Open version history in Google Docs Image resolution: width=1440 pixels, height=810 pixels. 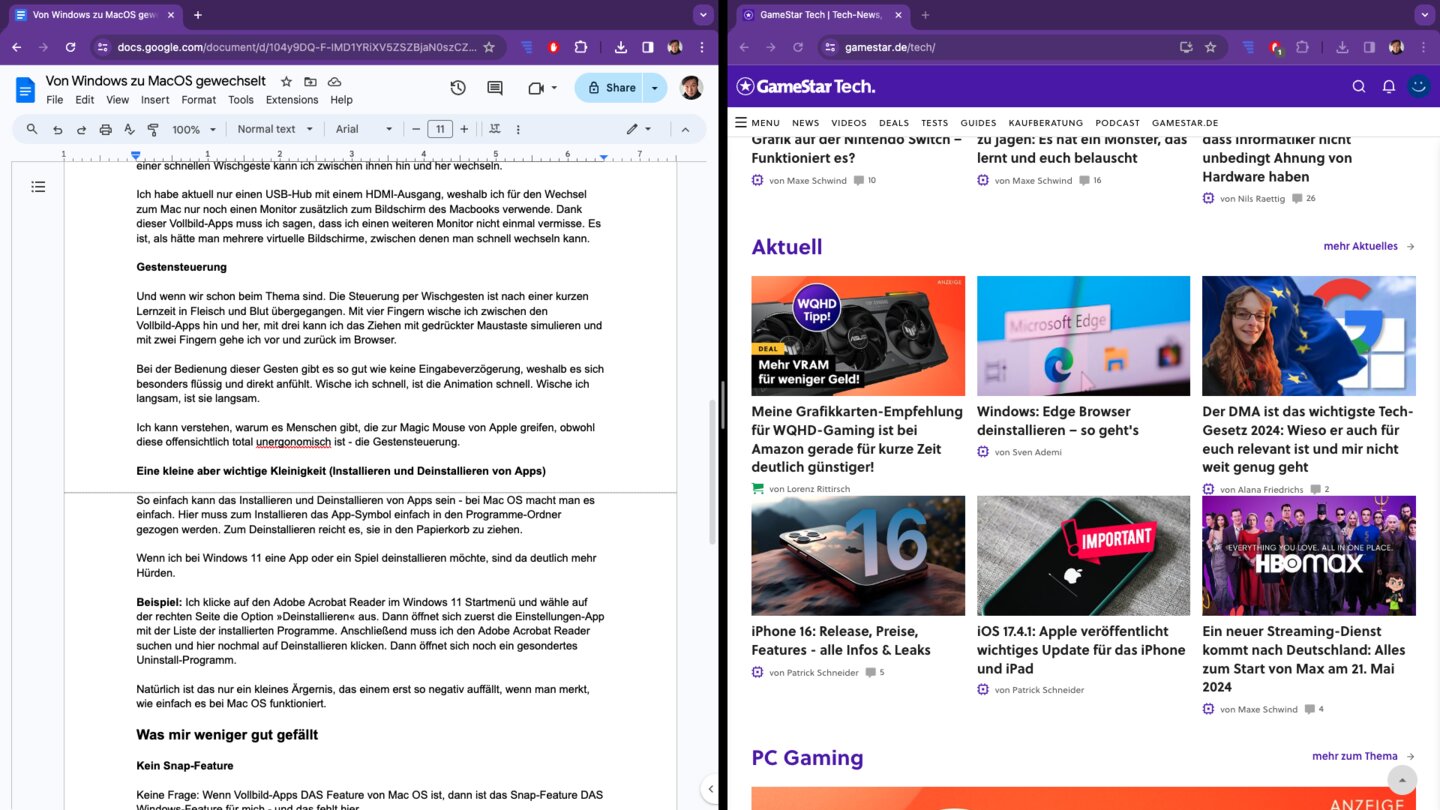click(x=458, y=88)
